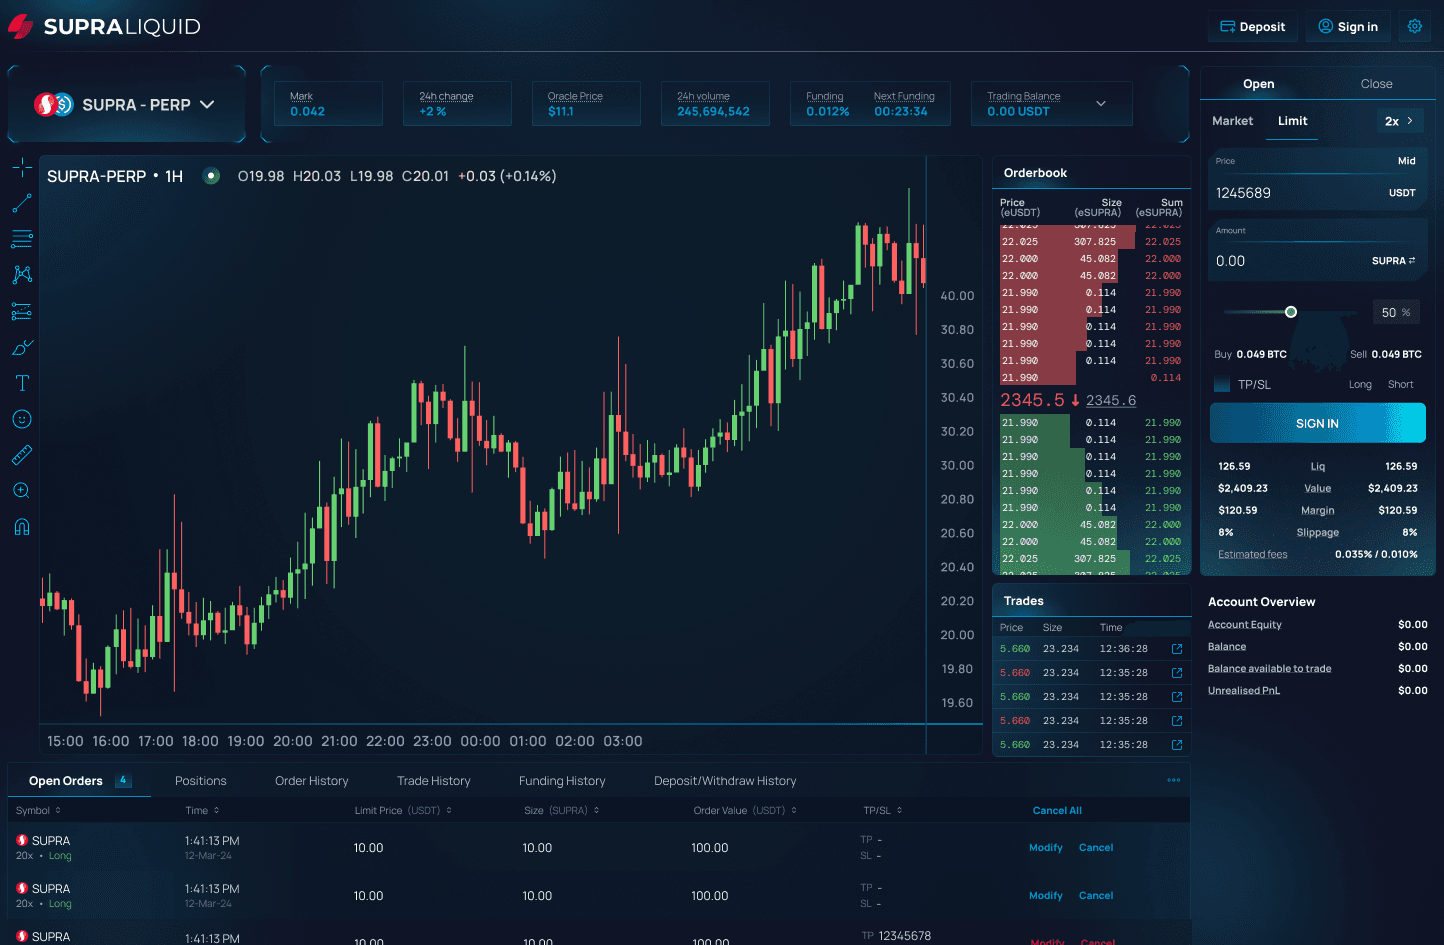Click SUPRA coin icon in first order row
The width and height of the screenshot is (1444, 945).
point(22,840)
